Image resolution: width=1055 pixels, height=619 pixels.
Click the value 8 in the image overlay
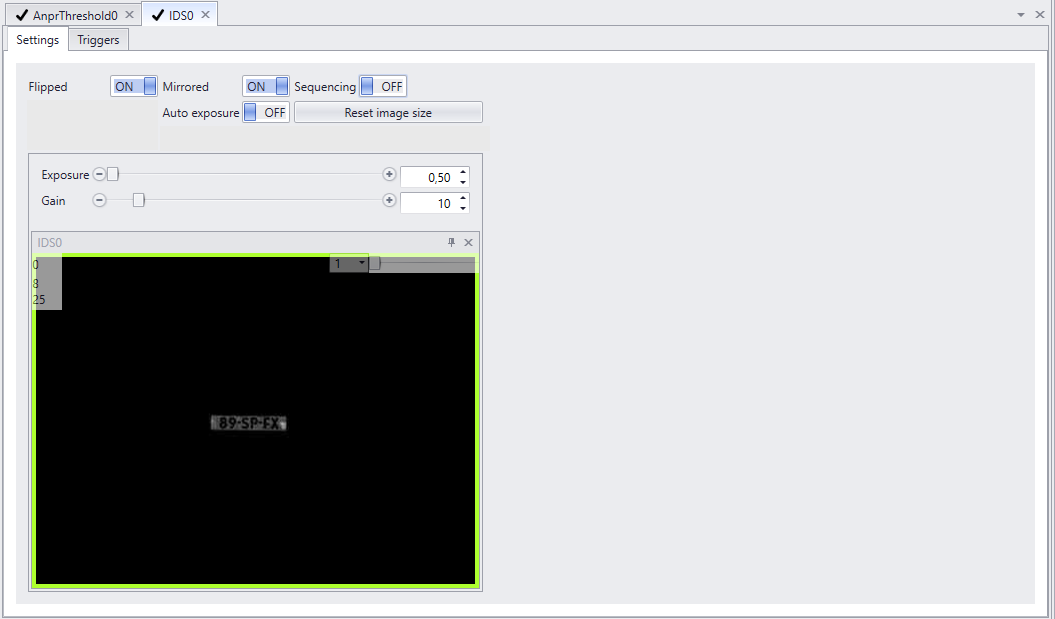point(36,283)
